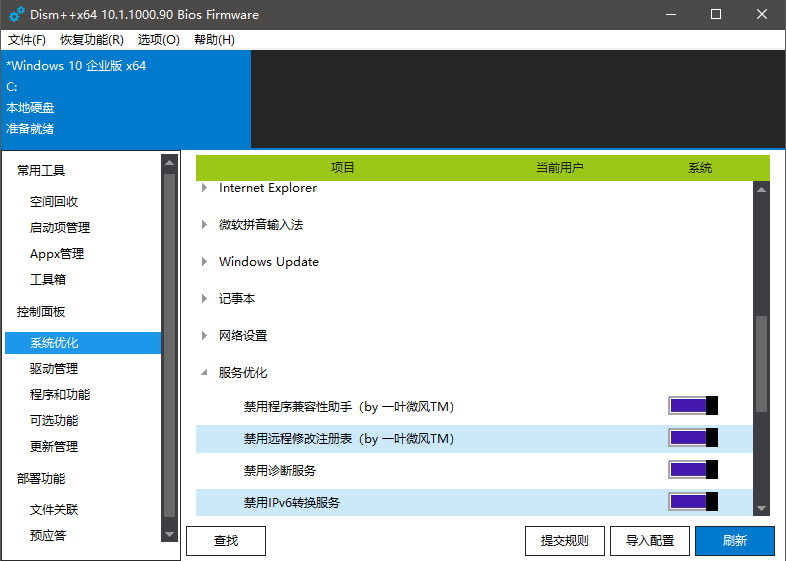Toggle 禁用IPv6转换服务 switch

point(693,501)
